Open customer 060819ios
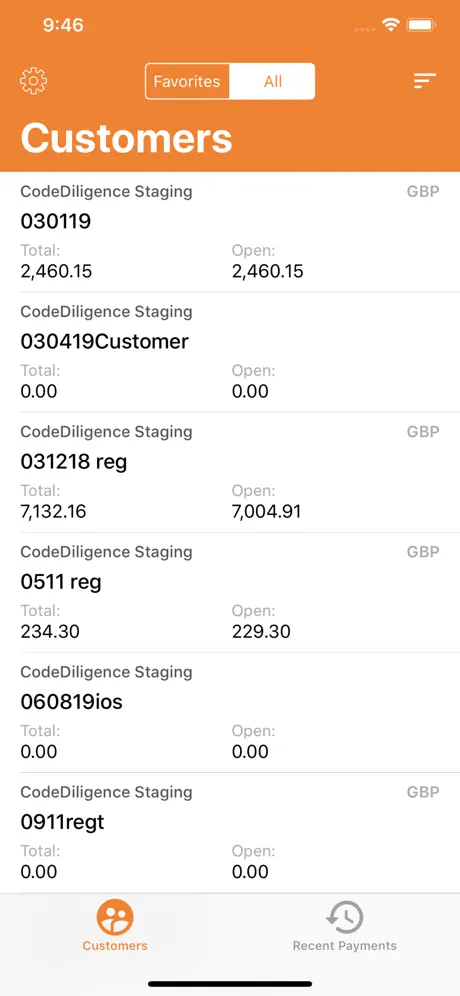This screenshot has width=460, height=996. coord(230,713)
